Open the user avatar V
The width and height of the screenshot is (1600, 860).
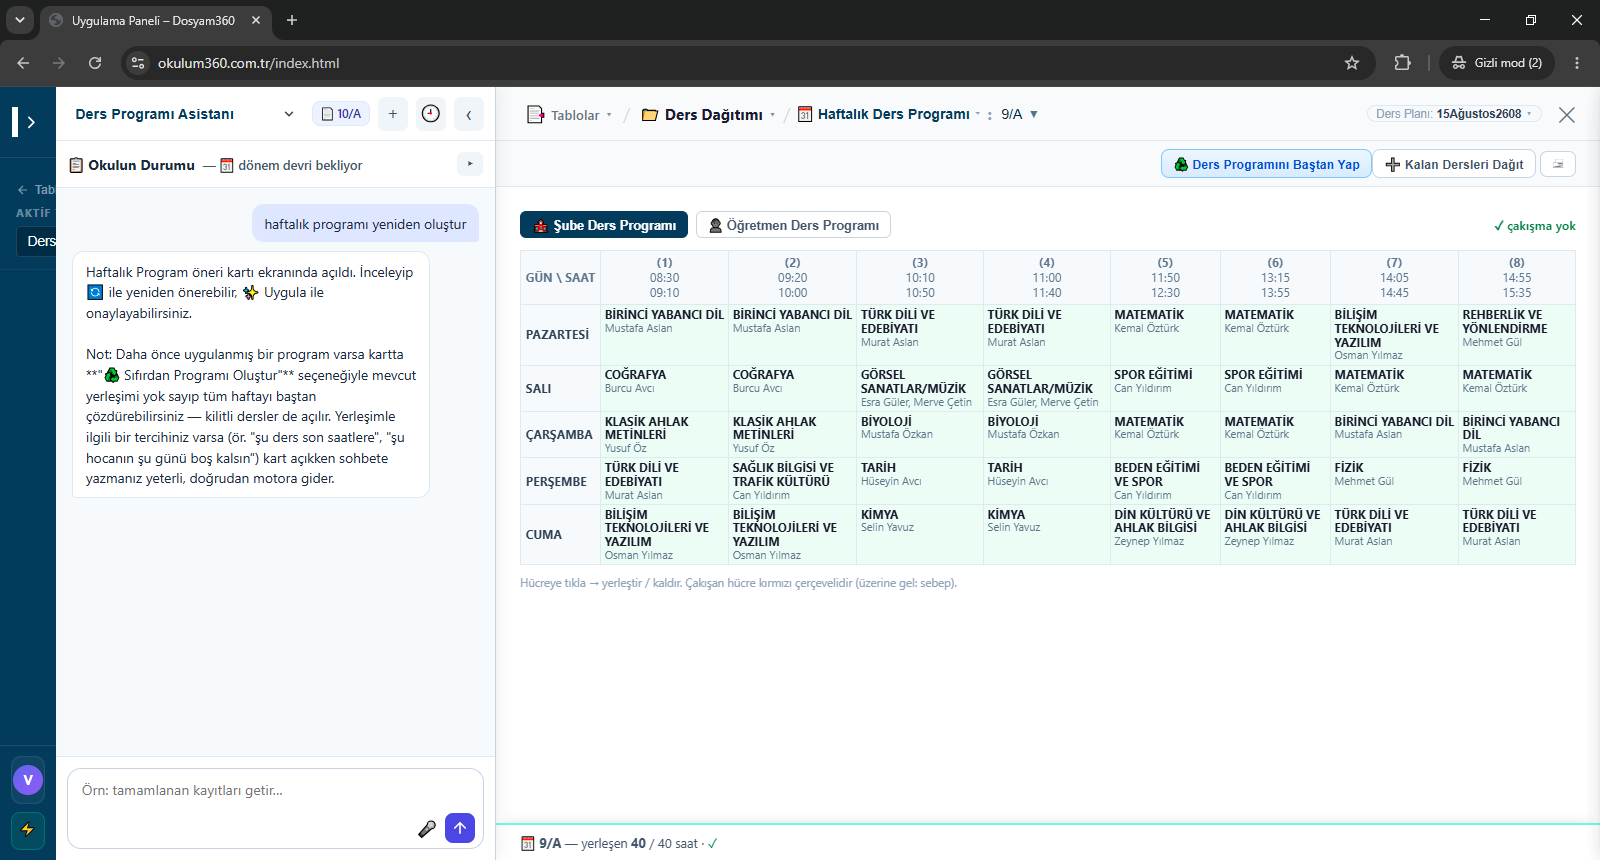(28, 780)
